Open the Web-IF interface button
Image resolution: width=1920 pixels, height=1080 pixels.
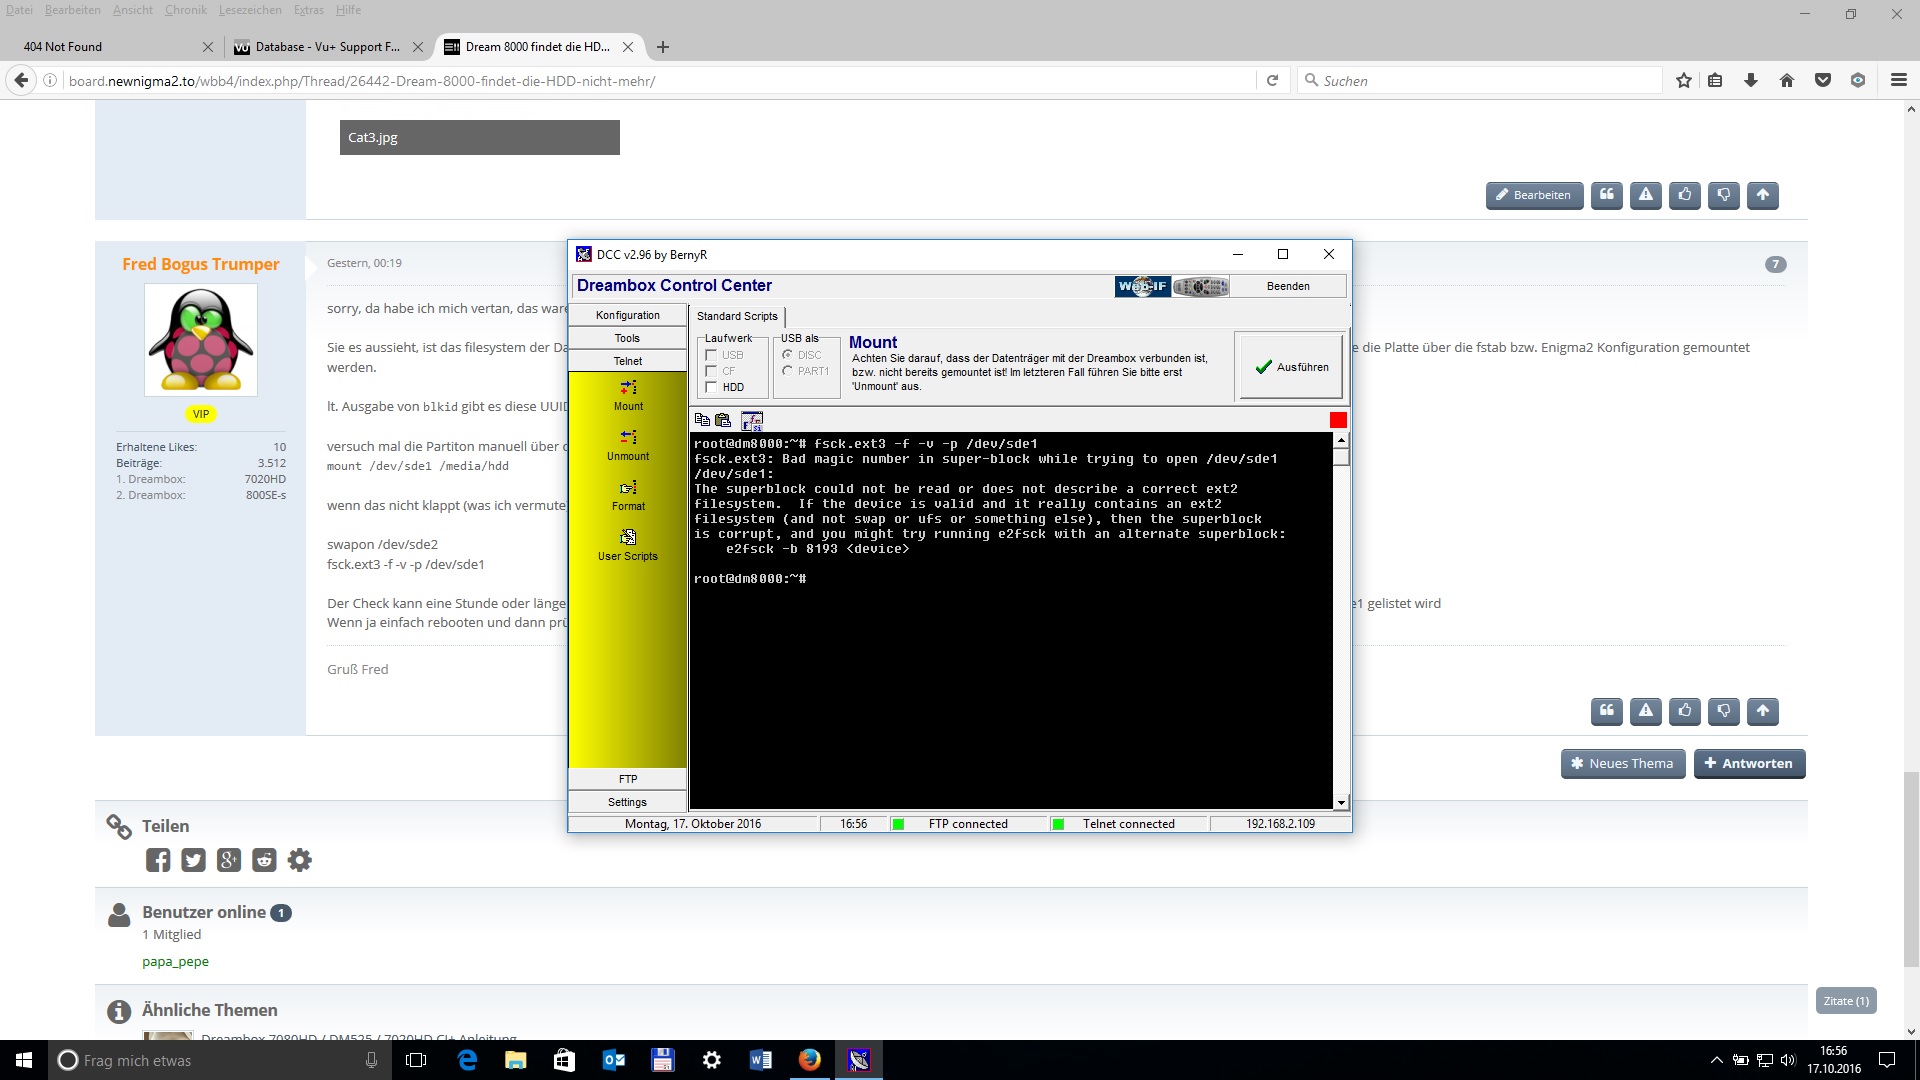pos(1143,286)
